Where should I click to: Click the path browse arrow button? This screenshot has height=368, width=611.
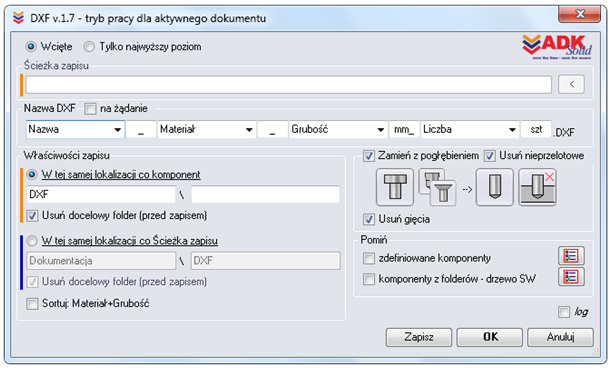(571, 84)
